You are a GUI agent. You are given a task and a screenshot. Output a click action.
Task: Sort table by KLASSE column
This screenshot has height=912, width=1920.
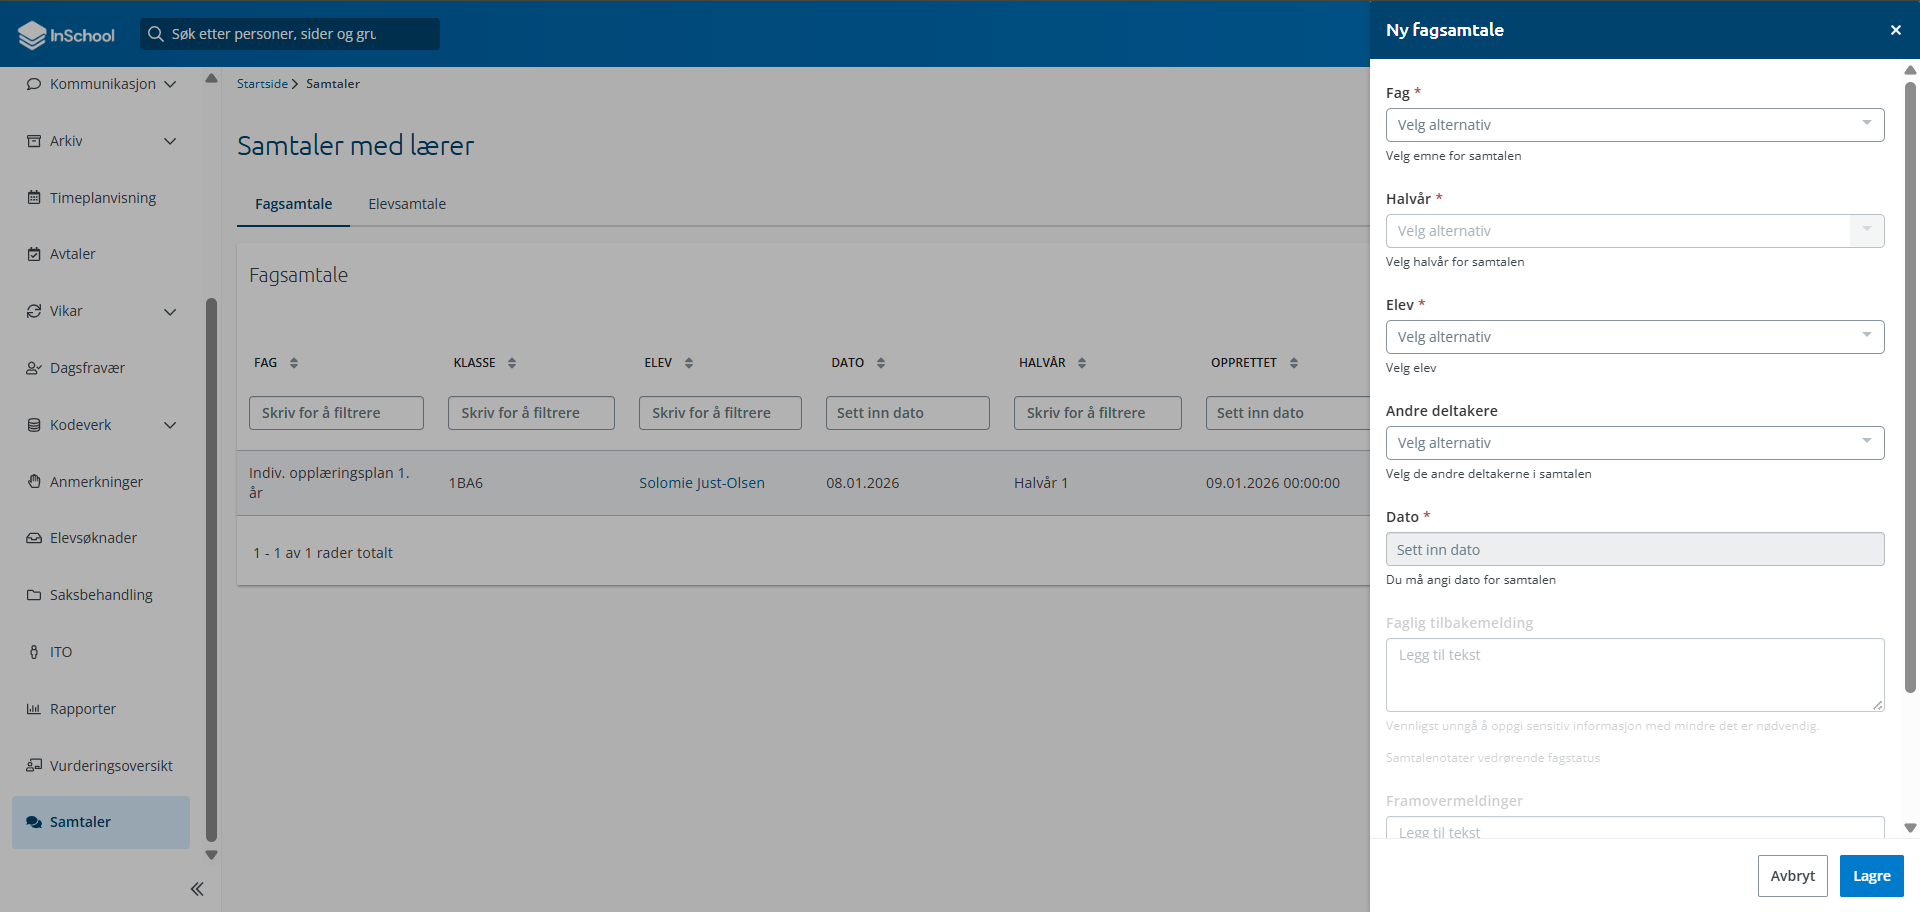point(512,363)
